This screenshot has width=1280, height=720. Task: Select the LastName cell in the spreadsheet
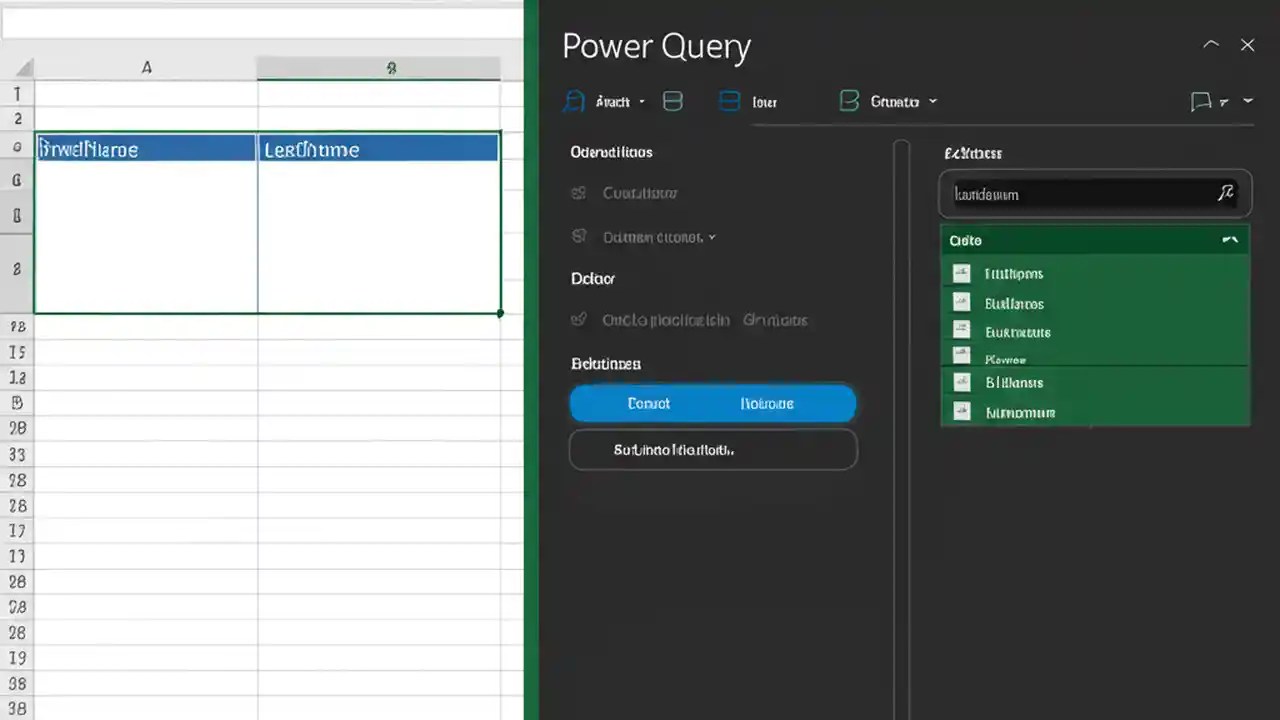coord(378,149)
